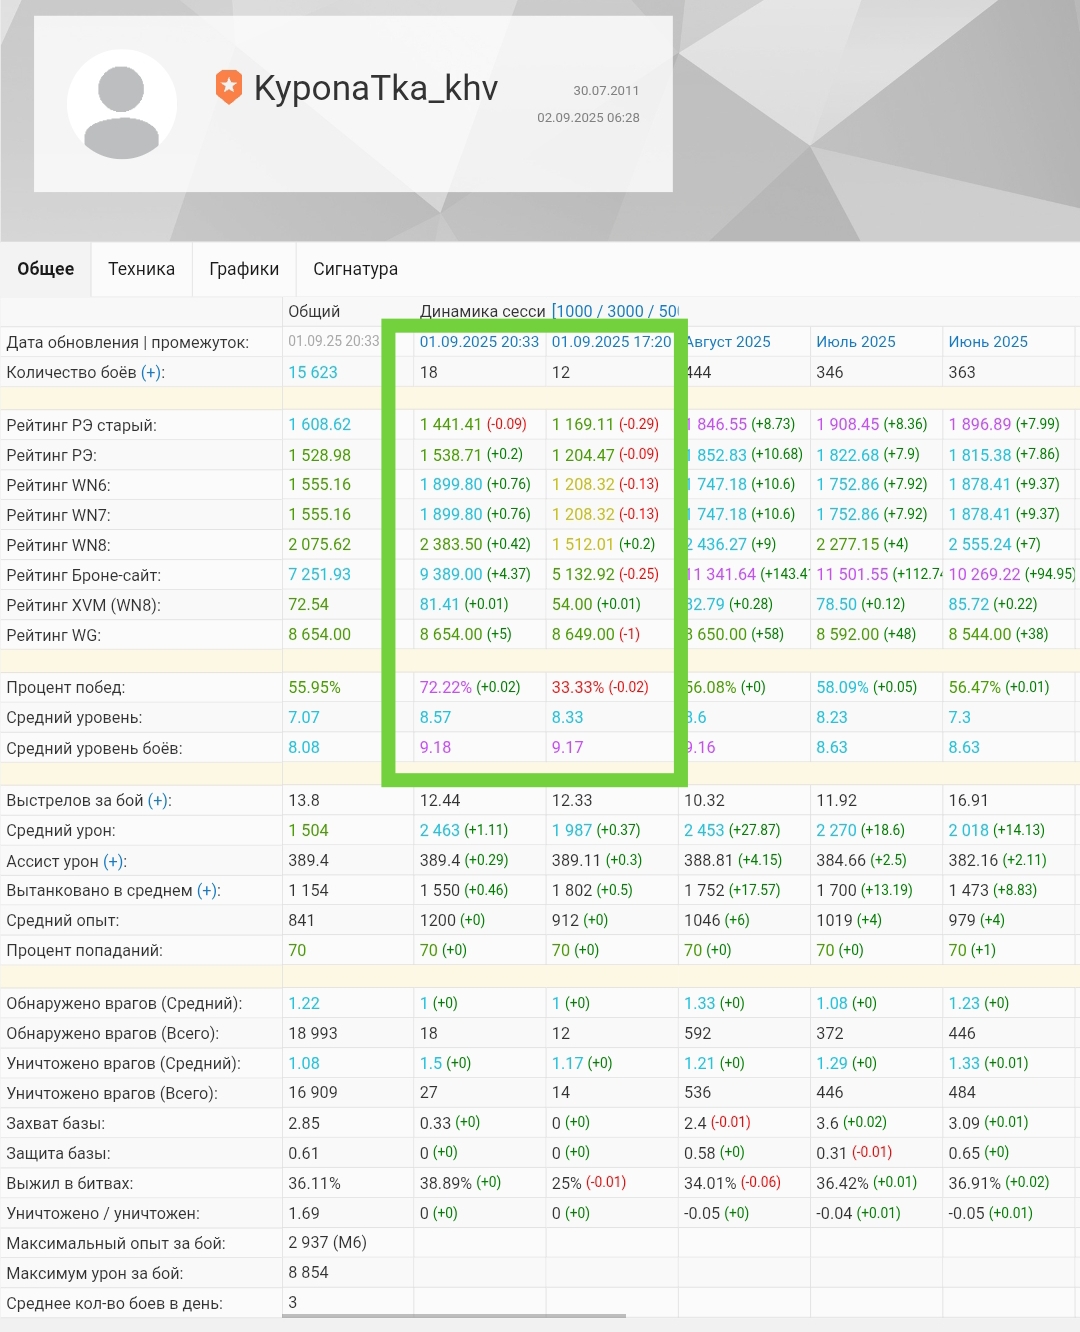The height and width of the screenshot is (1332, 1080).
Task: Select the Июль 2025 period link
Action: (x=855, y=342)
